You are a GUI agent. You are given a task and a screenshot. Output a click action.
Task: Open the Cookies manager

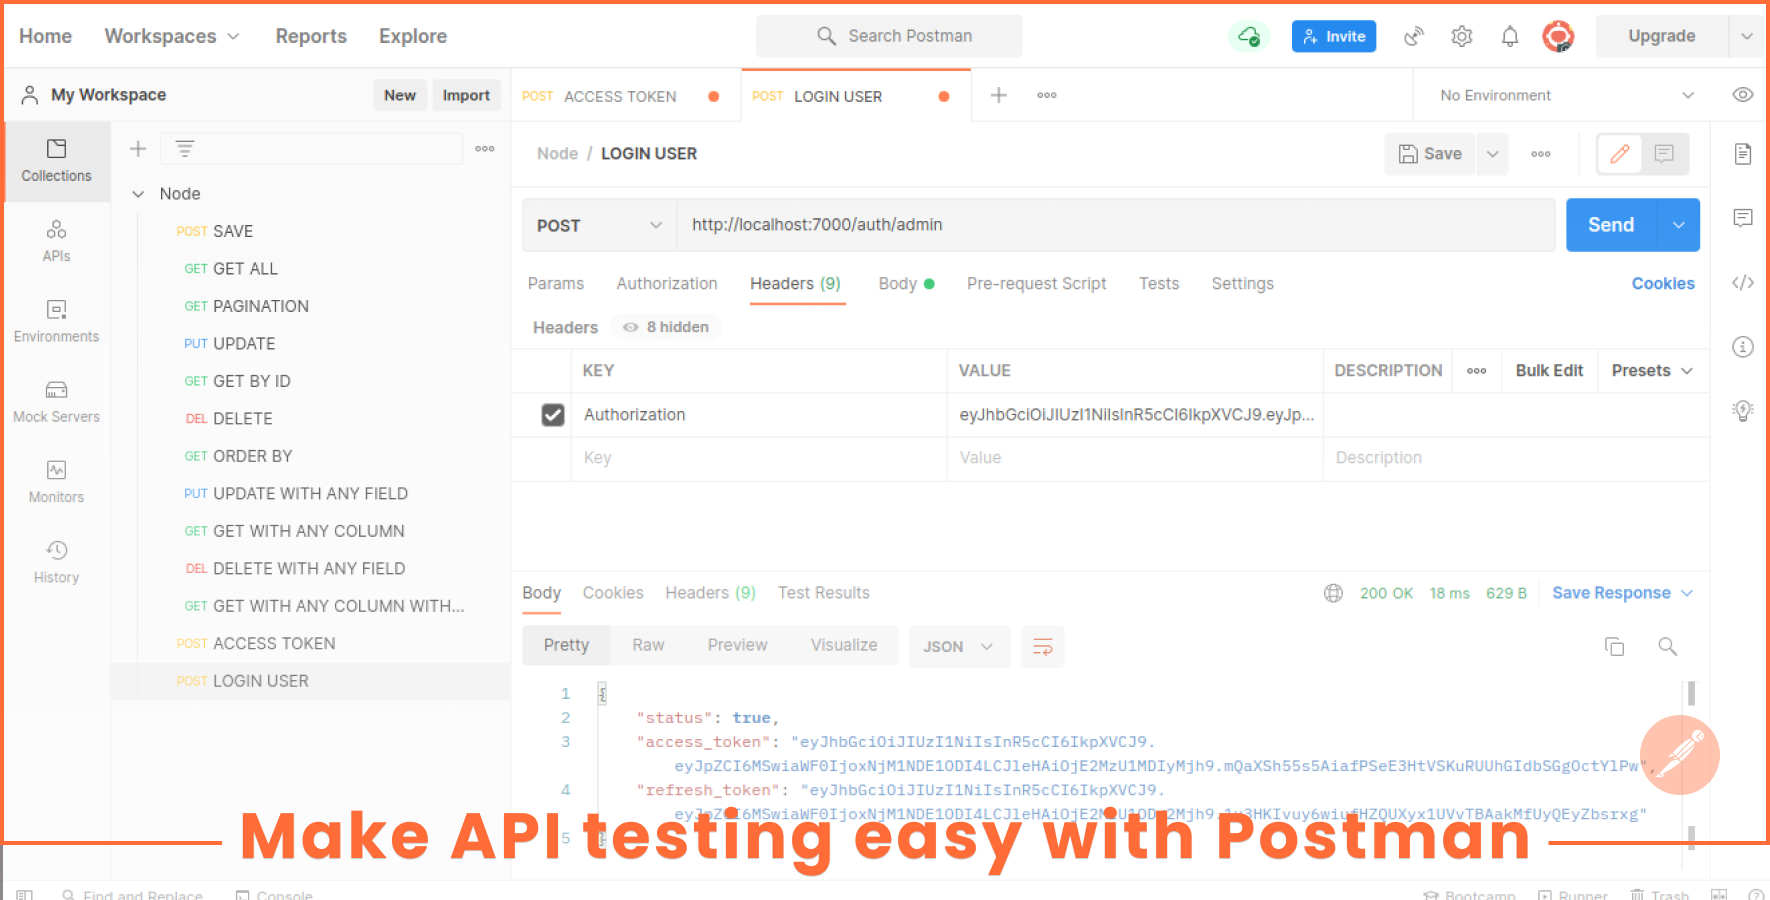click(1663, 284)
